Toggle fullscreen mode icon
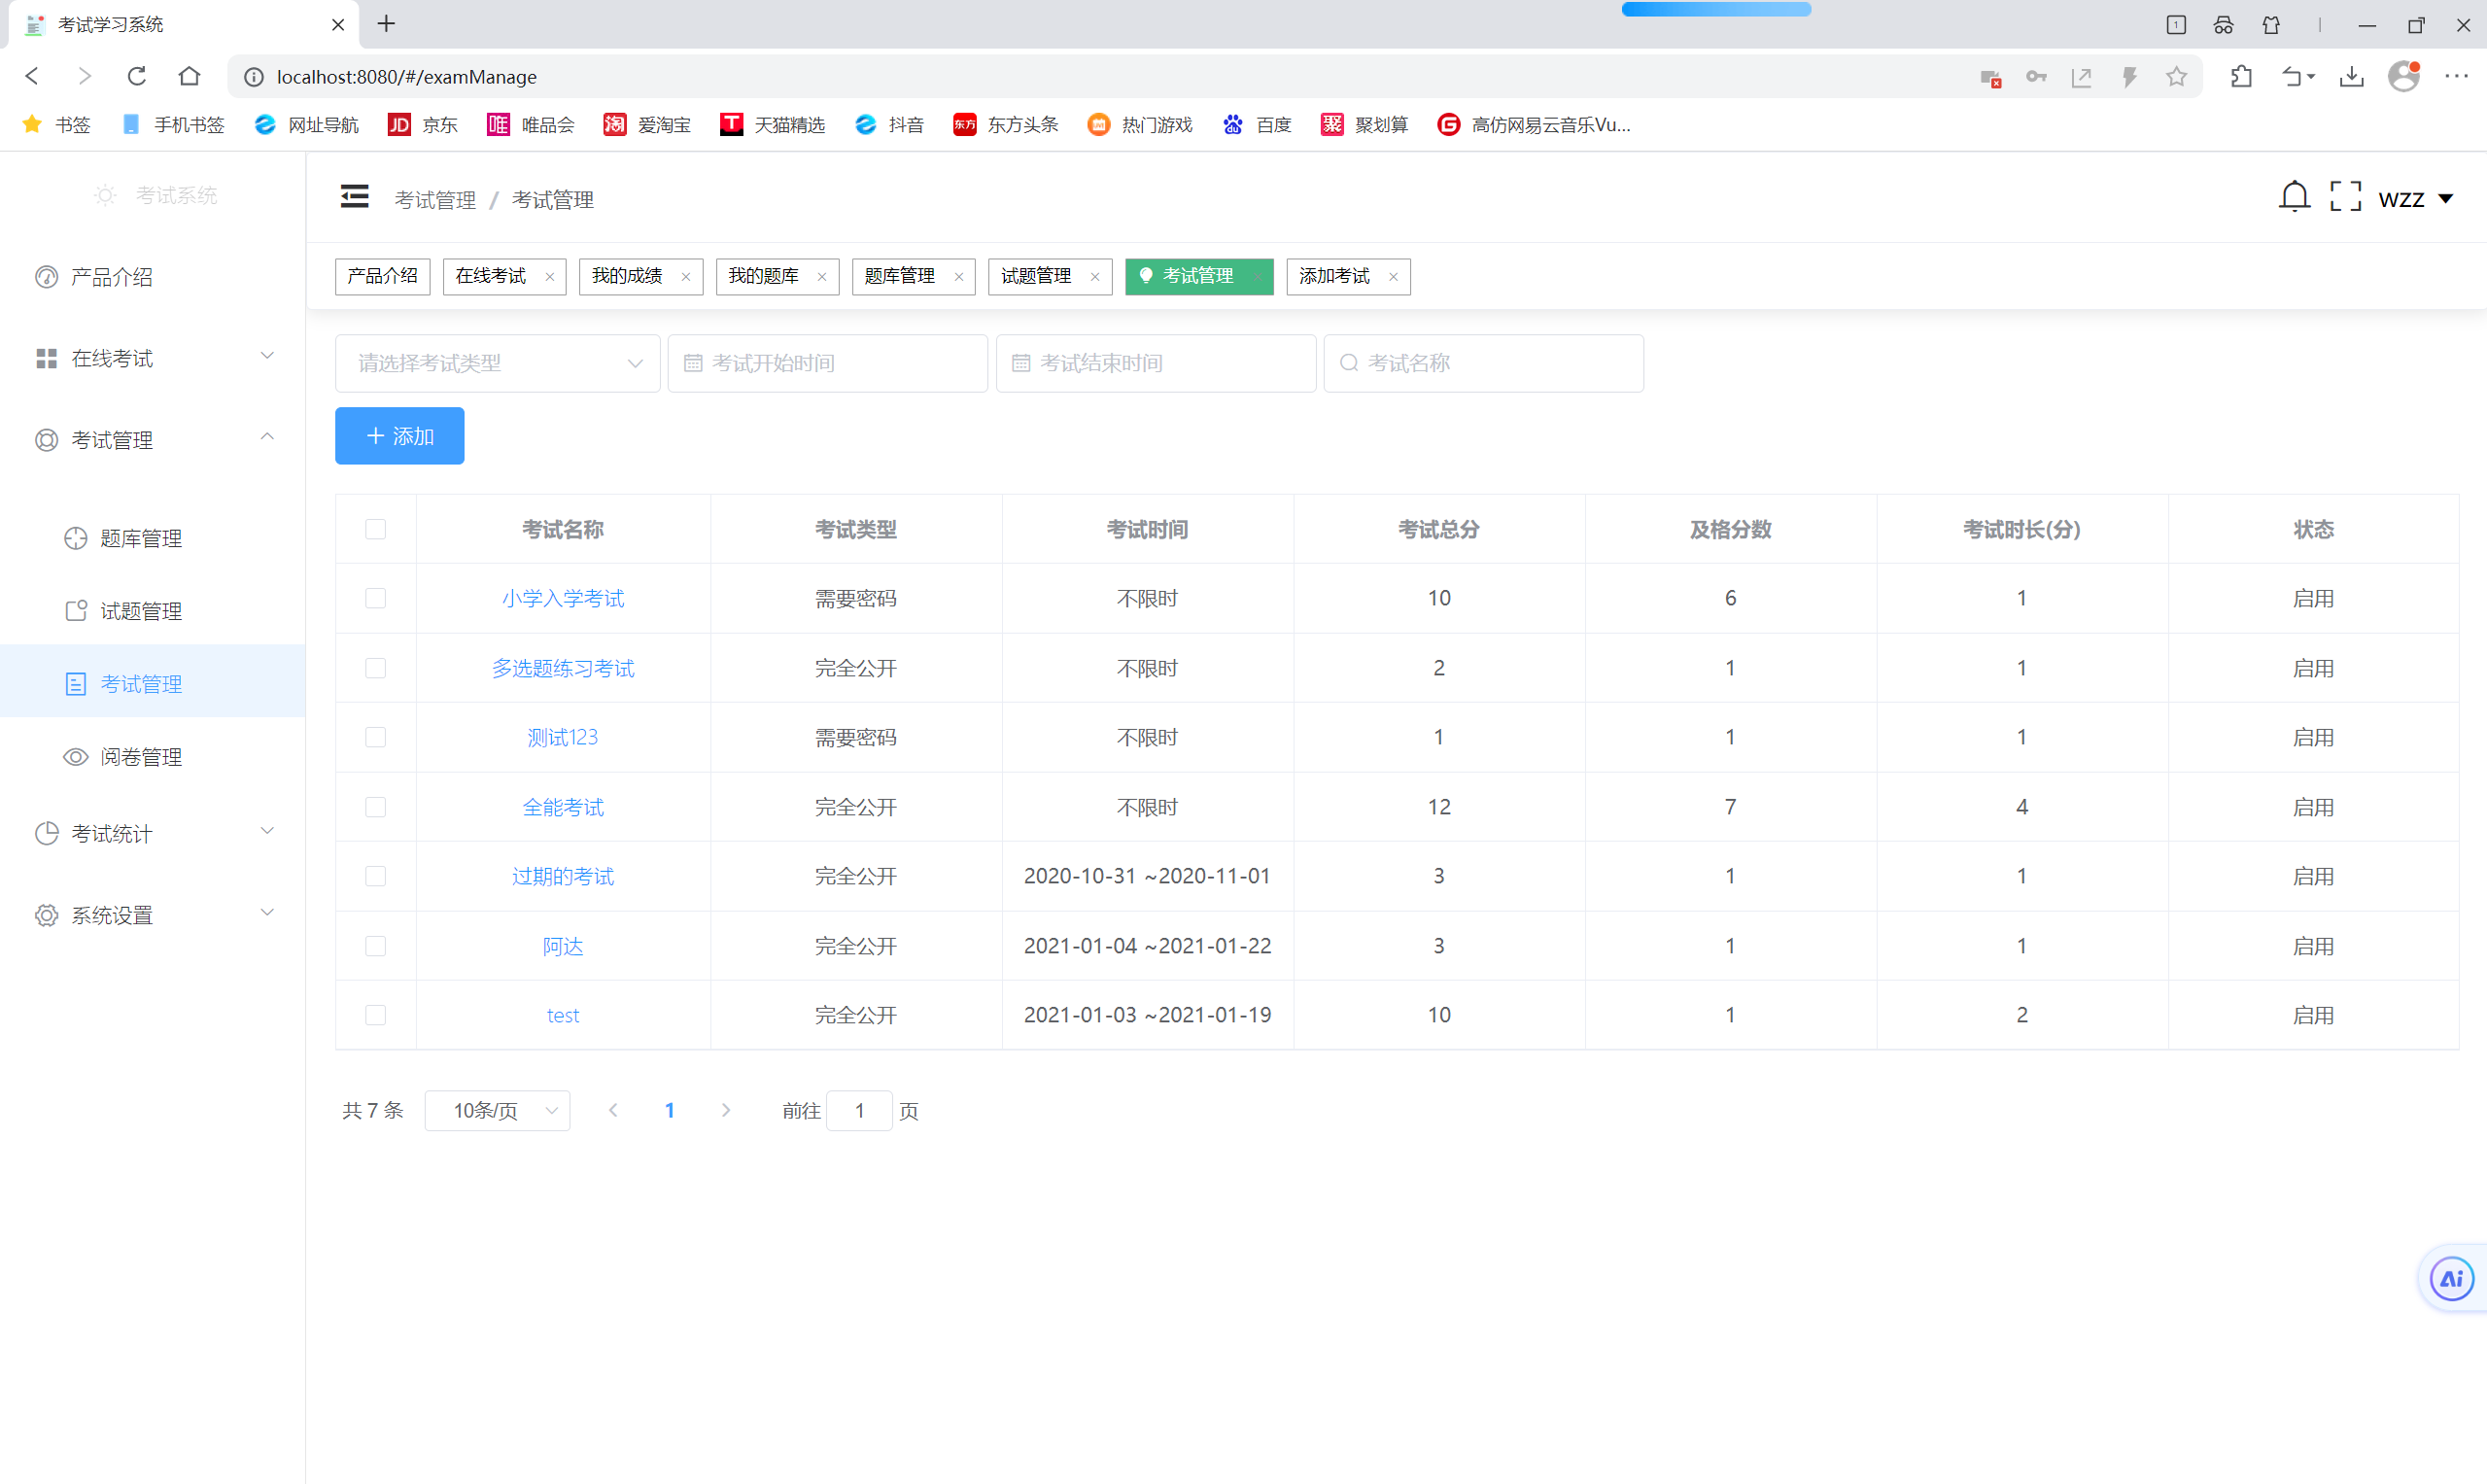 point(2345,197)
